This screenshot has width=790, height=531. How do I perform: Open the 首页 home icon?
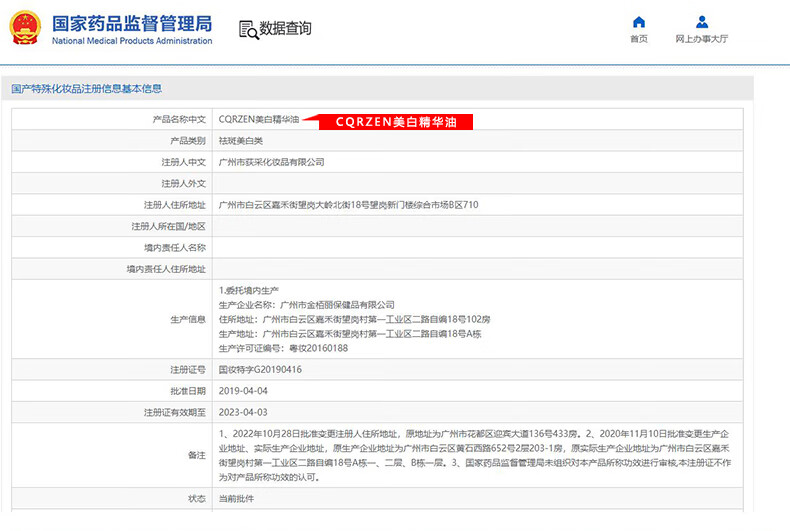click(639, 22)
